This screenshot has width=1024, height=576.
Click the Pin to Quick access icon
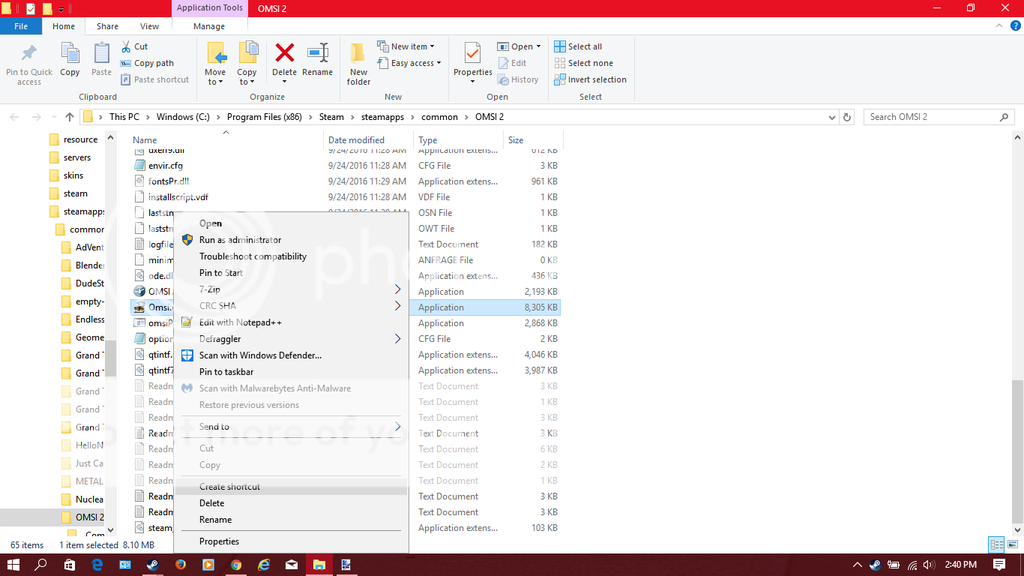click(29, 63)
